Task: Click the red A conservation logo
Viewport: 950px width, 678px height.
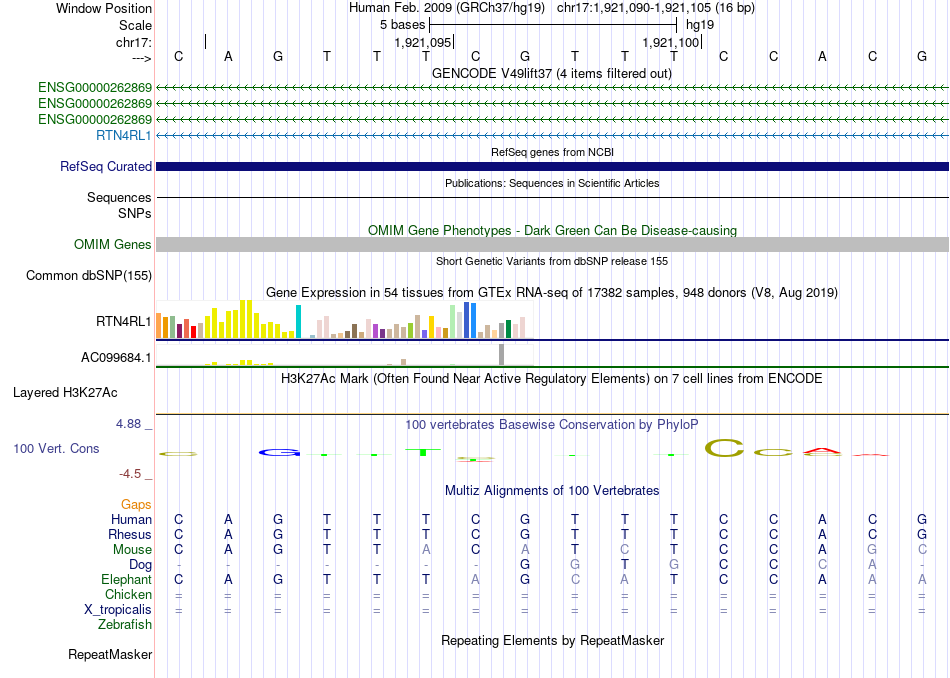Action: pyautogui.click(x=822, y=451)
